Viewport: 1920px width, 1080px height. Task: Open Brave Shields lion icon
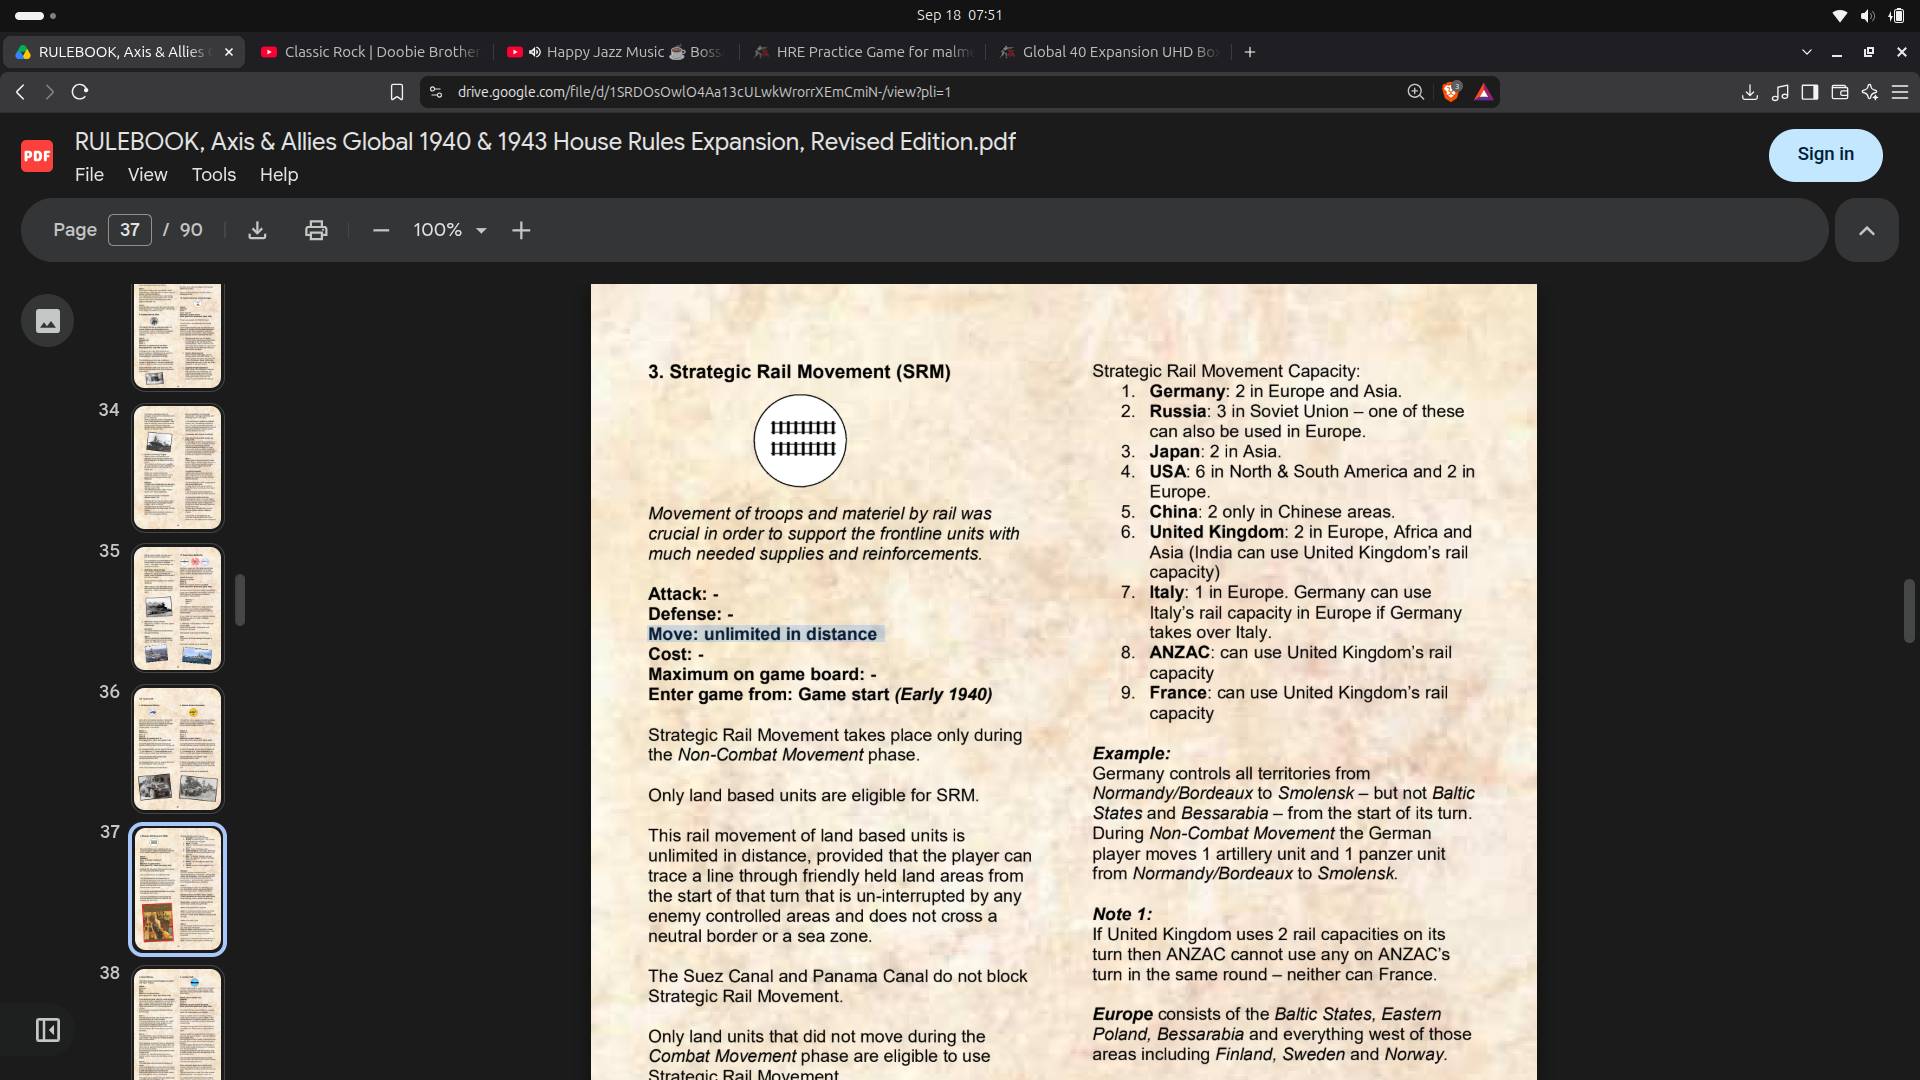coord(1451,92)
